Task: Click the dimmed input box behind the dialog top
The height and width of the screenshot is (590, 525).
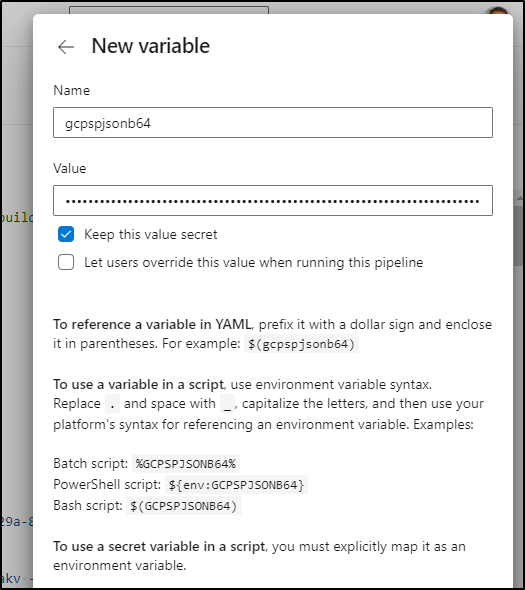Action: pos(169,10)
